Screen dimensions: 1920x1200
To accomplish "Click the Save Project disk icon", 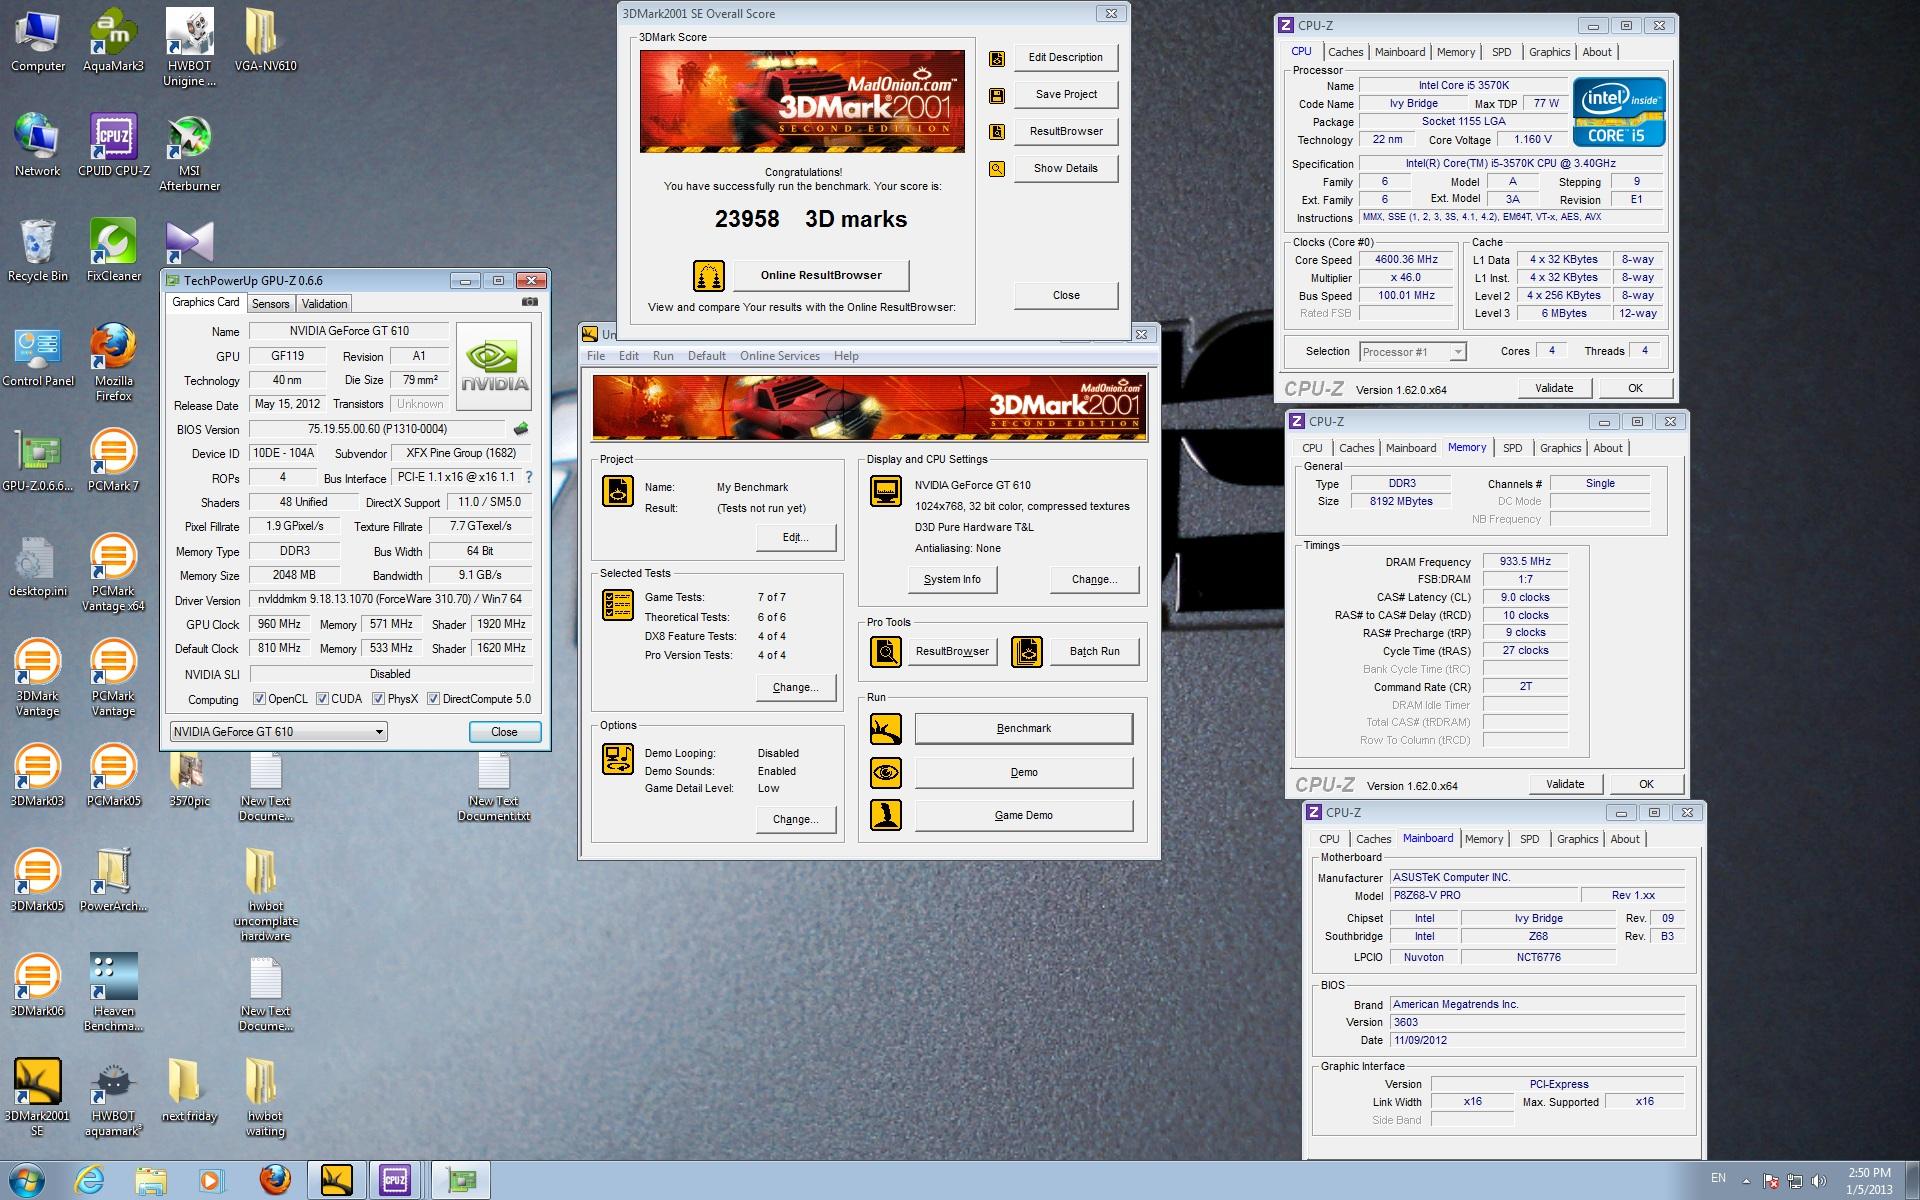I will tap(997, 95).
